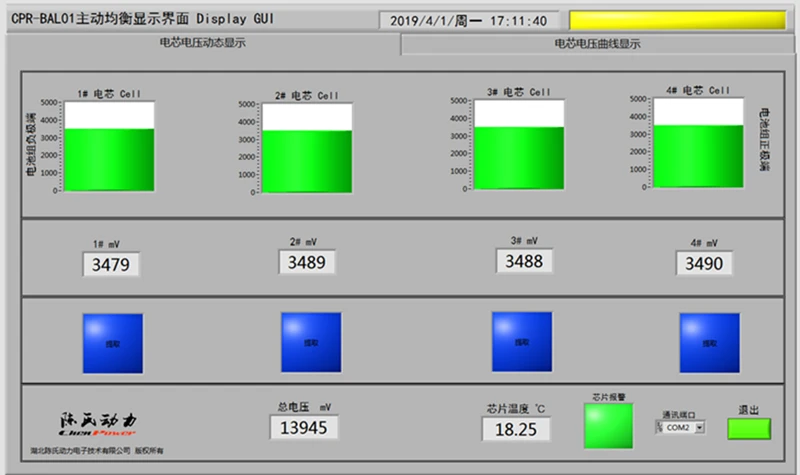The image size is (800, 475).
Task: Click the 4# 电芯 Cell green tank gauge
Action: click(x=698, y=143)
